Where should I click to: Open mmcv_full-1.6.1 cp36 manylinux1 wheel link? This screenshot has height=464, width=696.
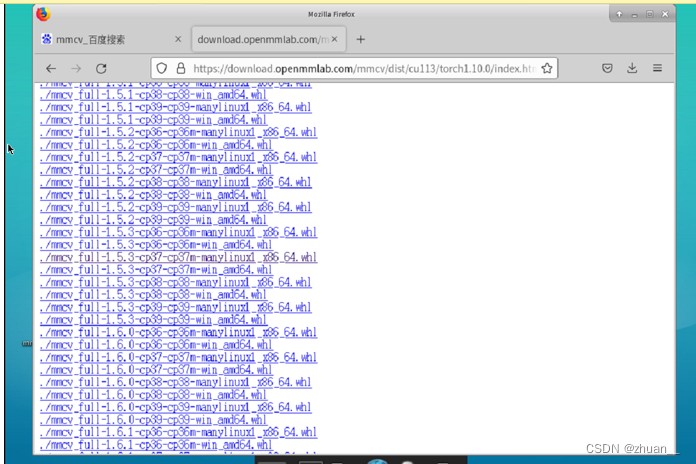(178, 432)
